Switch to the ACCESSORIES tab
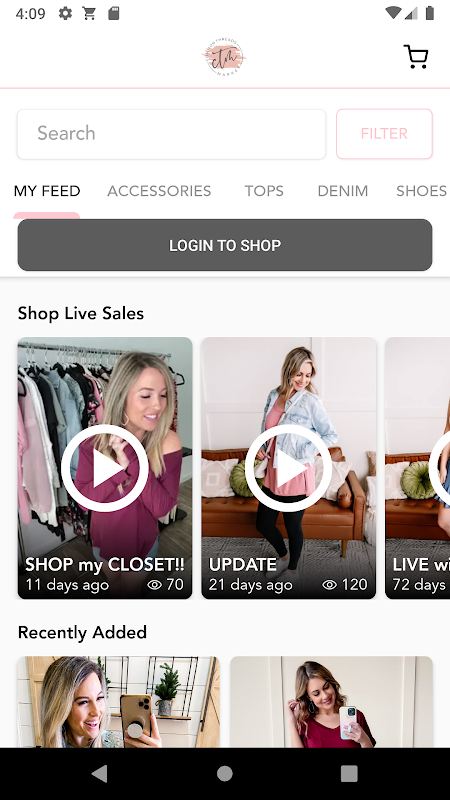This screenshot has width=450, height=800. (159, 191)
